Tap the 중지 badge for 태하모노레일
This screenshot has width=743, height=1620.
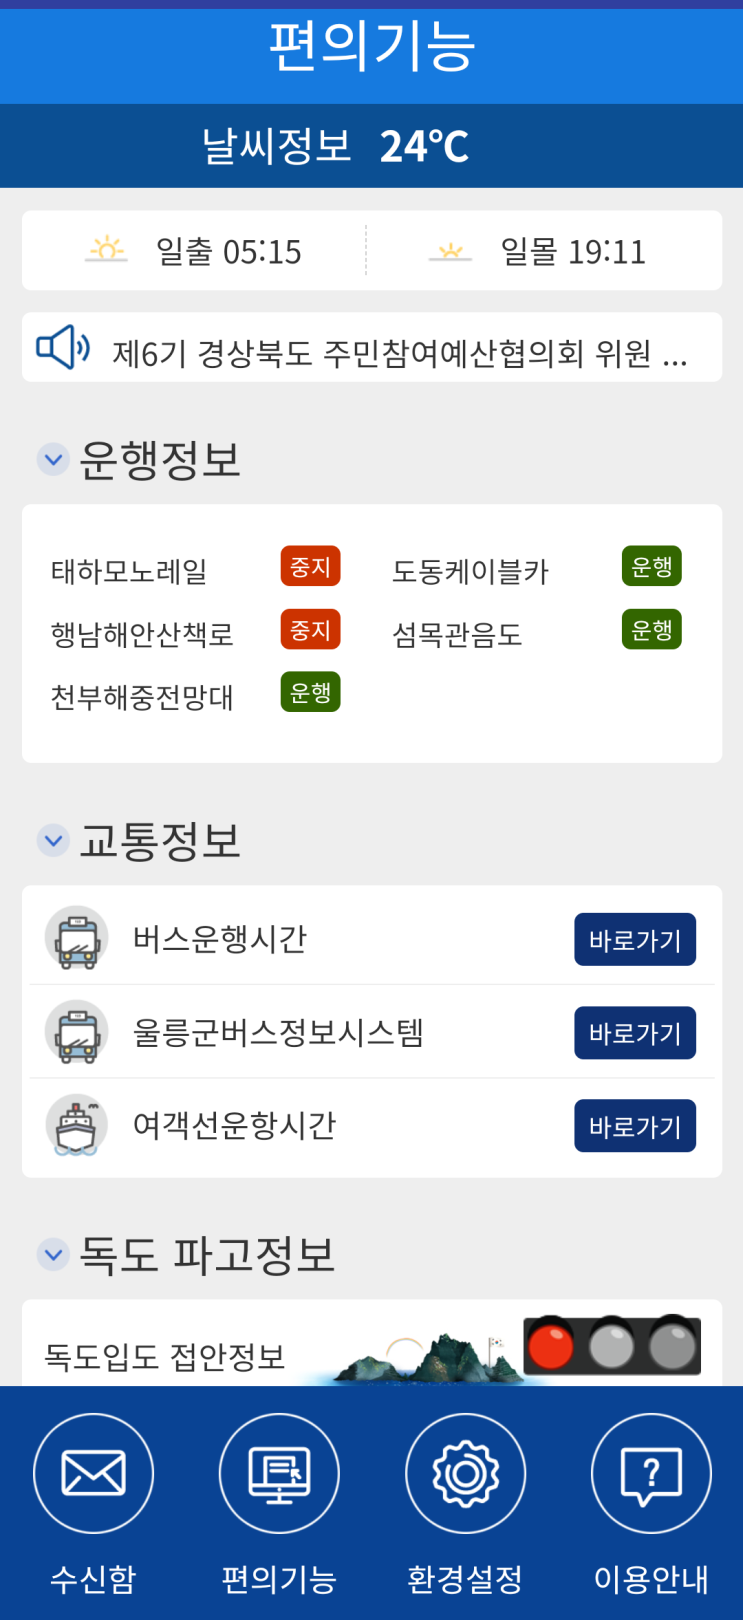pyautogui.click(x=310, y=567)
